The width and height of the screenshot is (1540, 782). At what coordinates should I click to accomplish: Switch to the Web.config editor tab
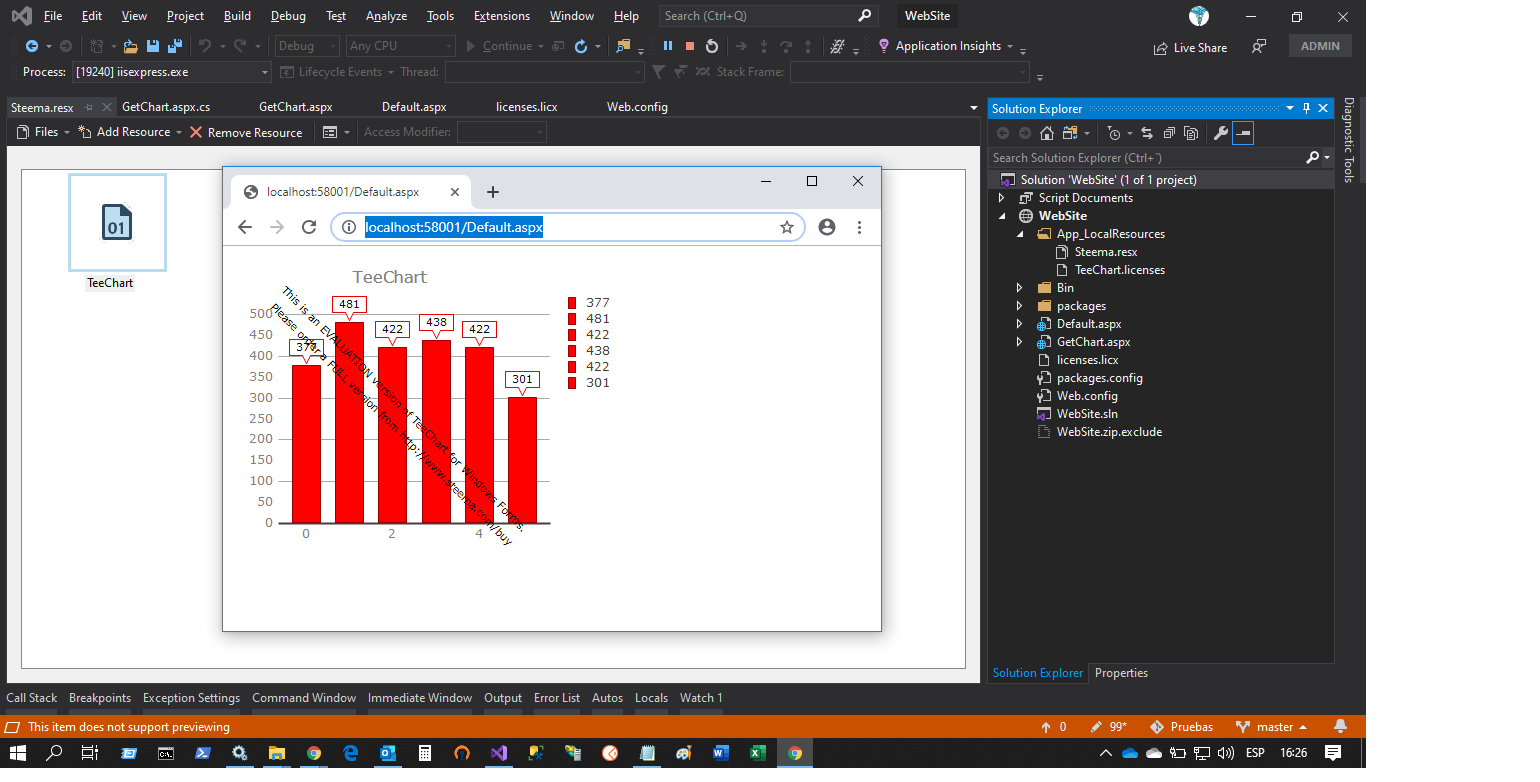point(637,107)
